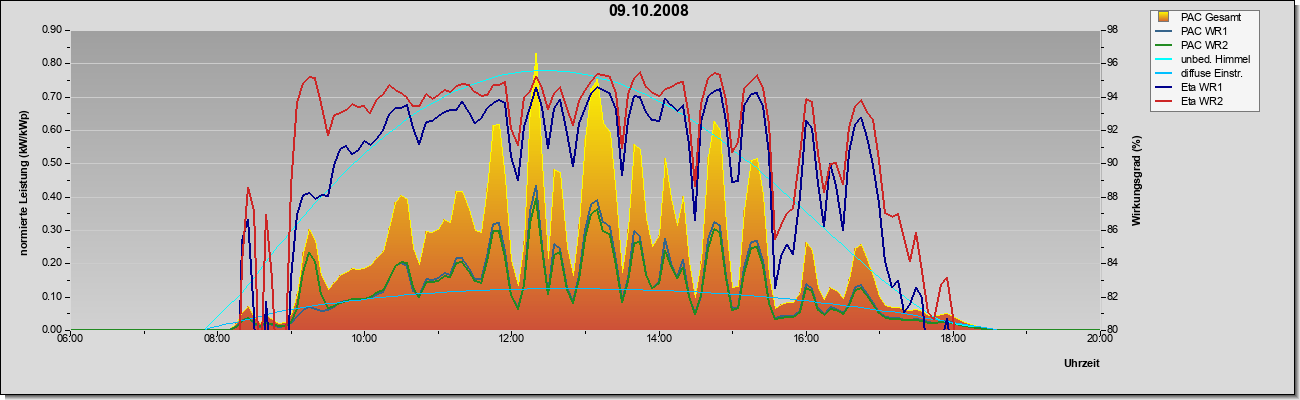Click the diffuse Einstr. legend line

coord(1164,73)
